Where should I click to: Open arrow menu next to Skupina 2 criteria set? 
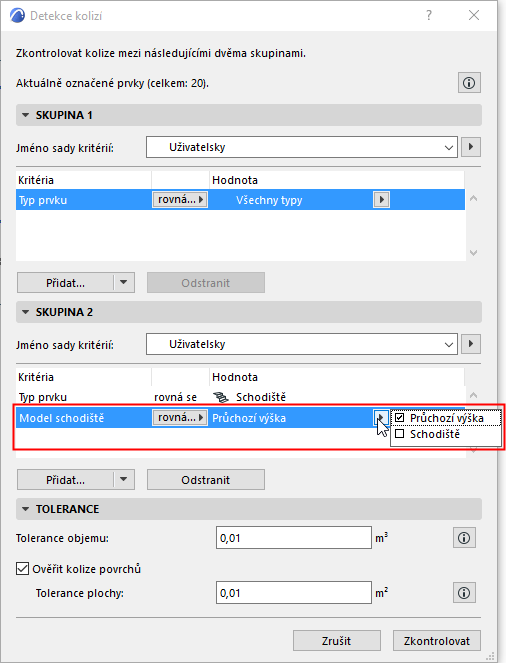click(470, 344)
